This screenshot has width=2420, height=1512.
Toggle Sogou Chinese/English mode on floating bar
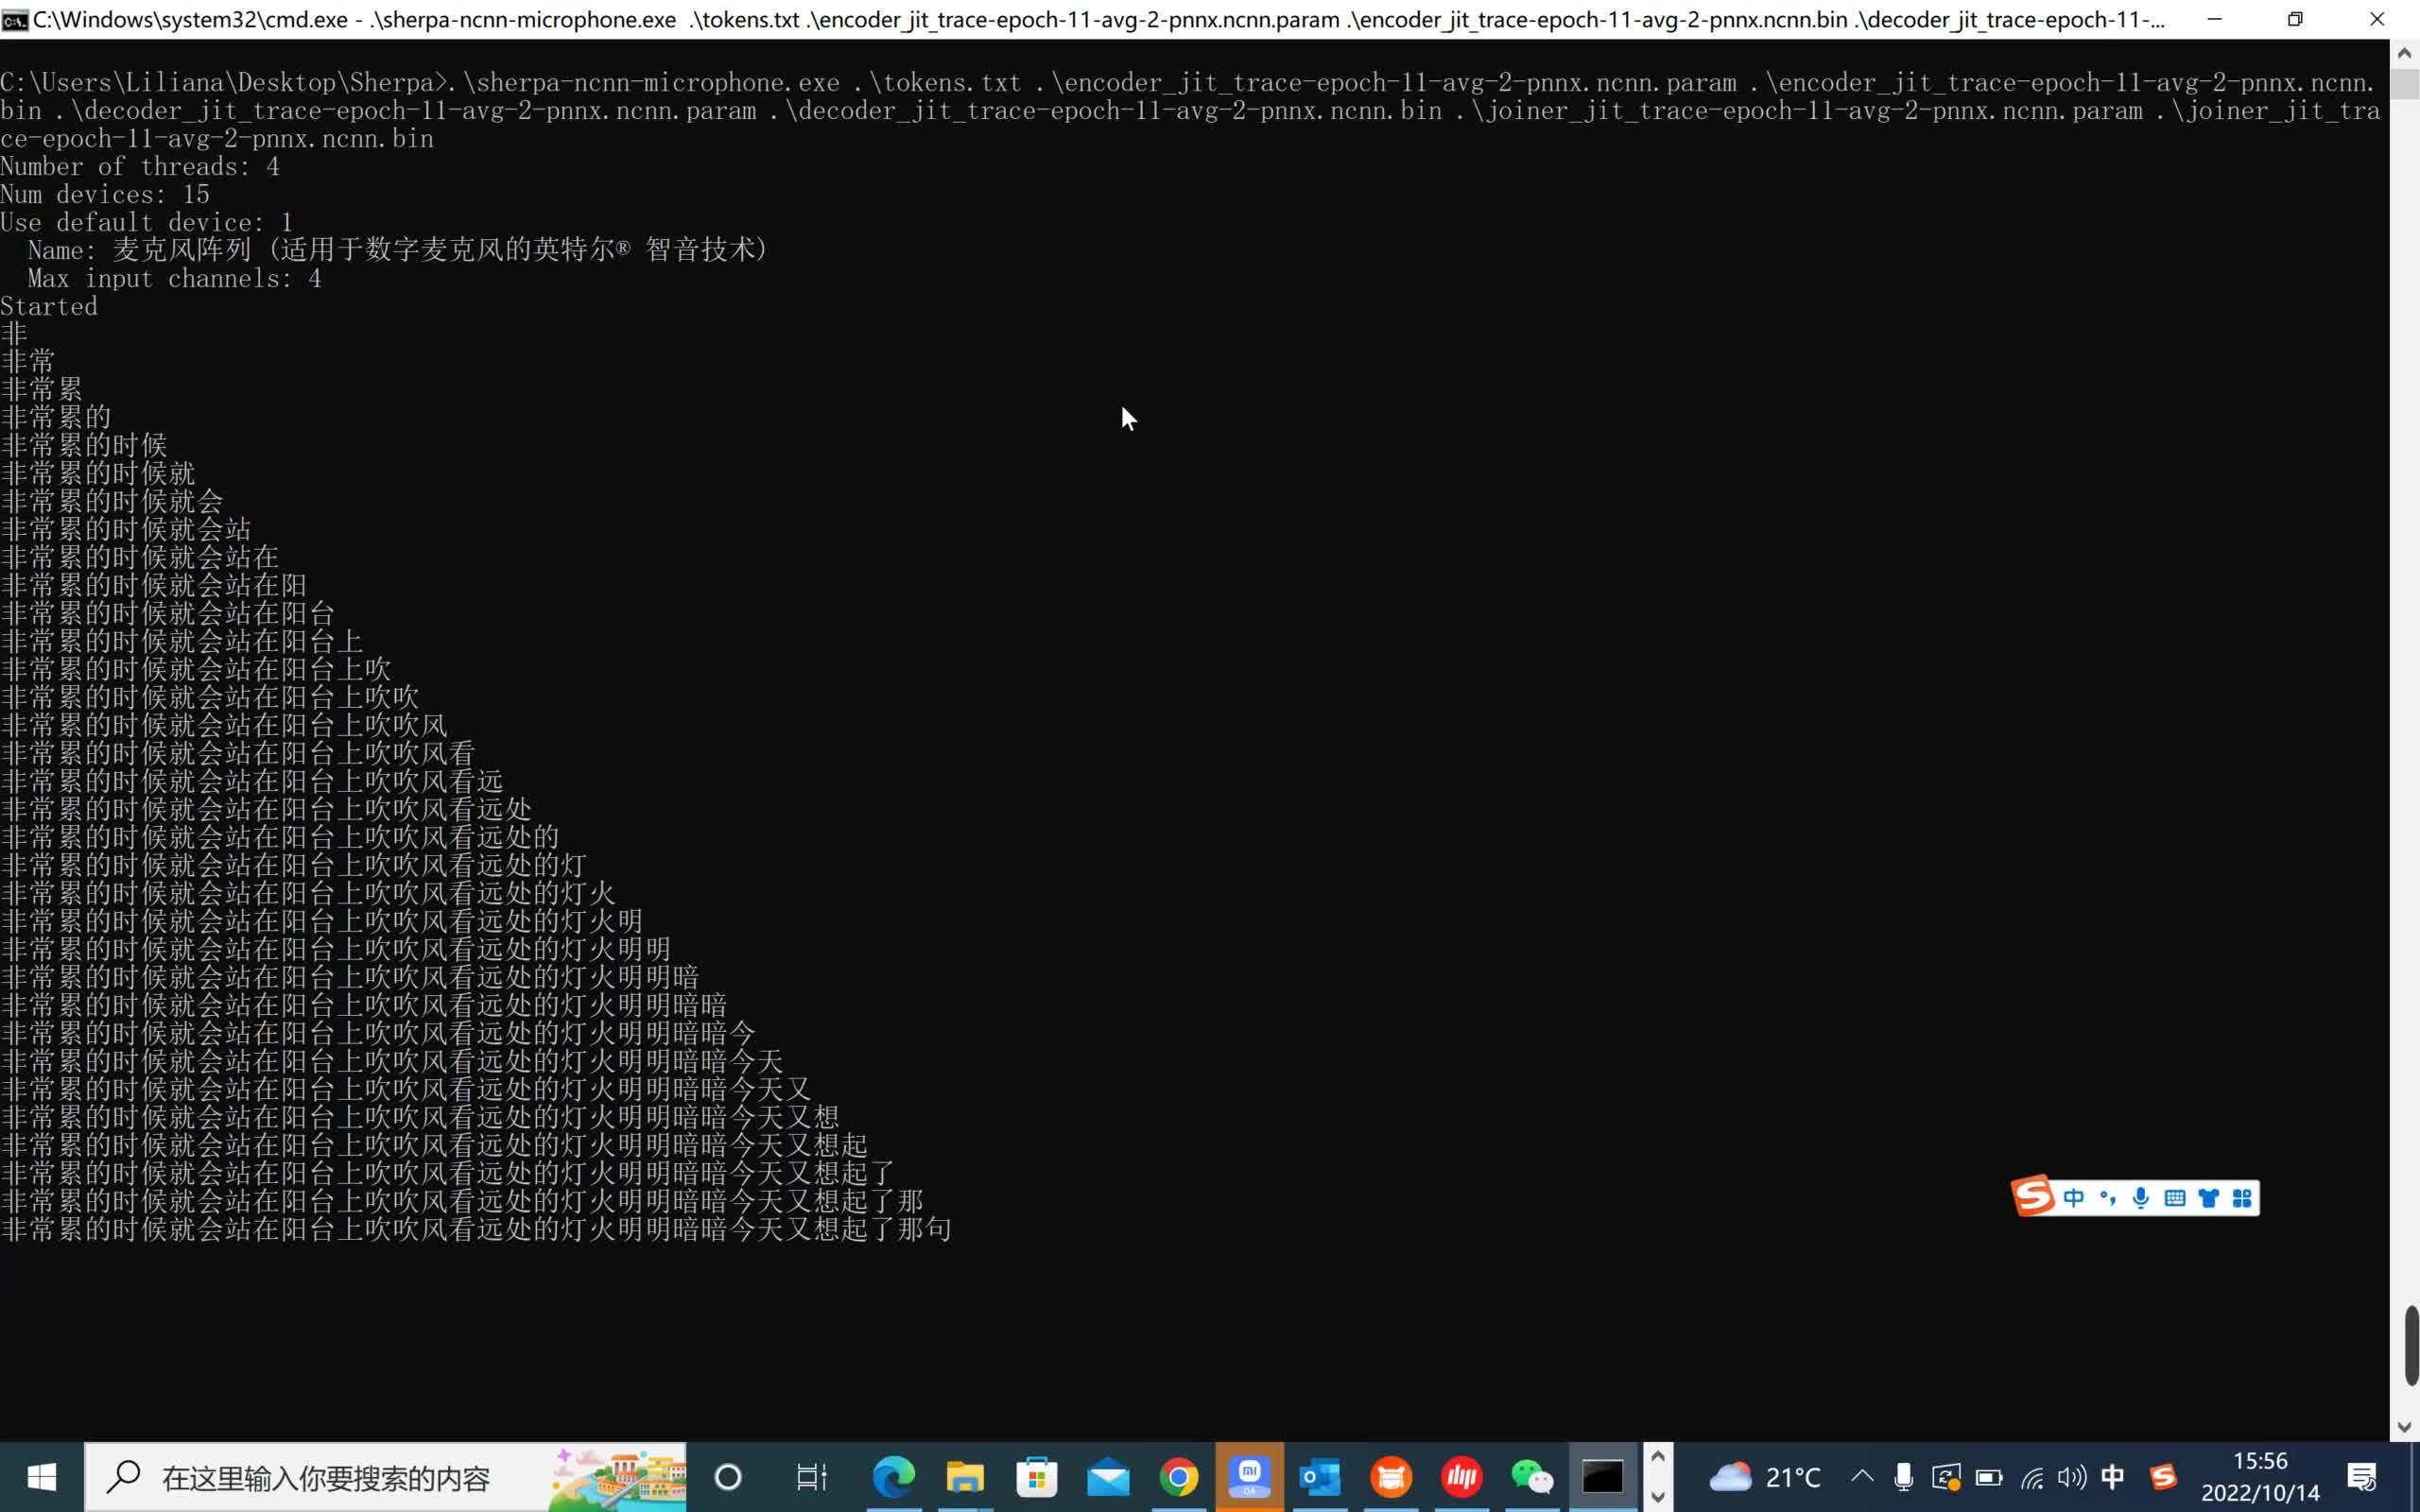(2073, 1198)
